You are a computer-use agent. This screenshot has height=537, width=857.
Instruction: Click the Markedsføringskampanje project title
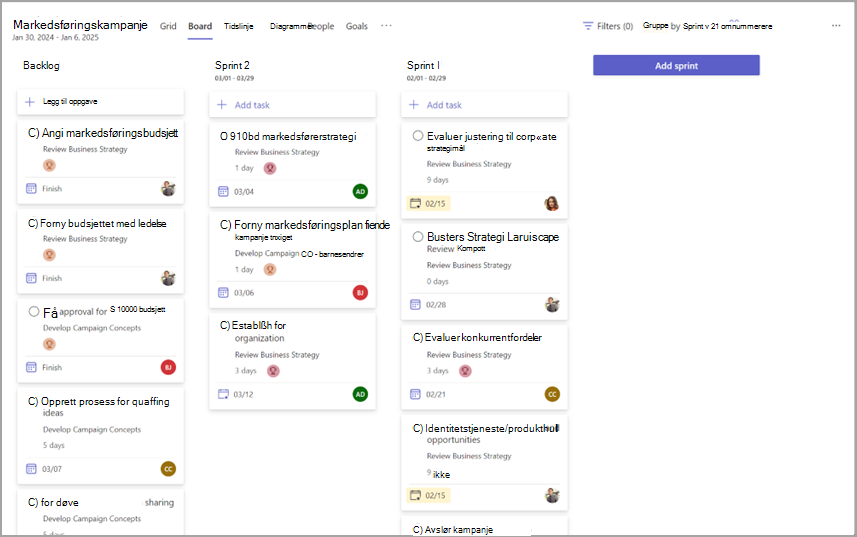(x=80, y=25)
